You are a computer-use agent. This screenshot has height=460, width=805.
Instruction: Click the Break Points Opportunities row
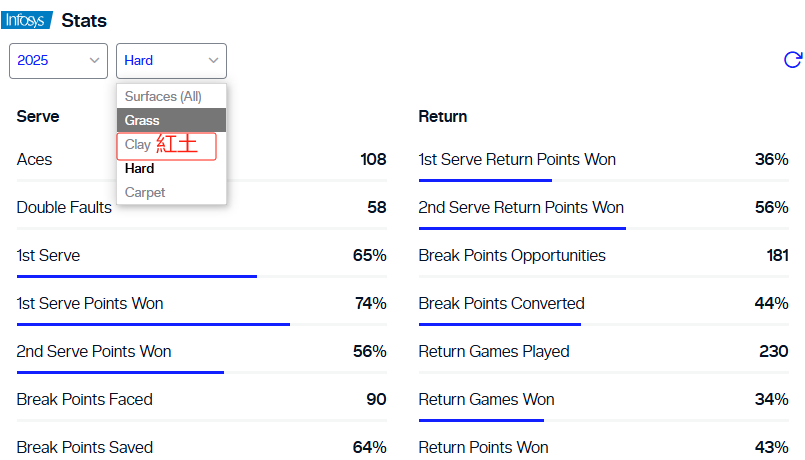(604, 255)
